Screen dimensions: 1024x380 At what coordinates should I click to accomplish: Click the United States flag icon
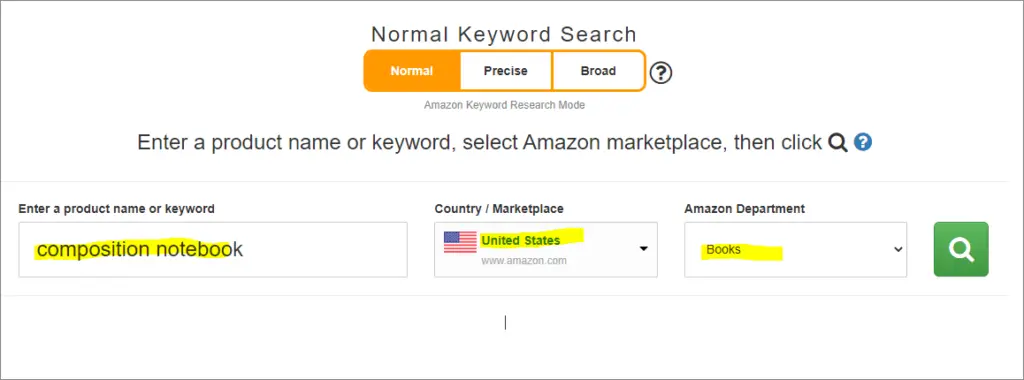click(460, 242)
